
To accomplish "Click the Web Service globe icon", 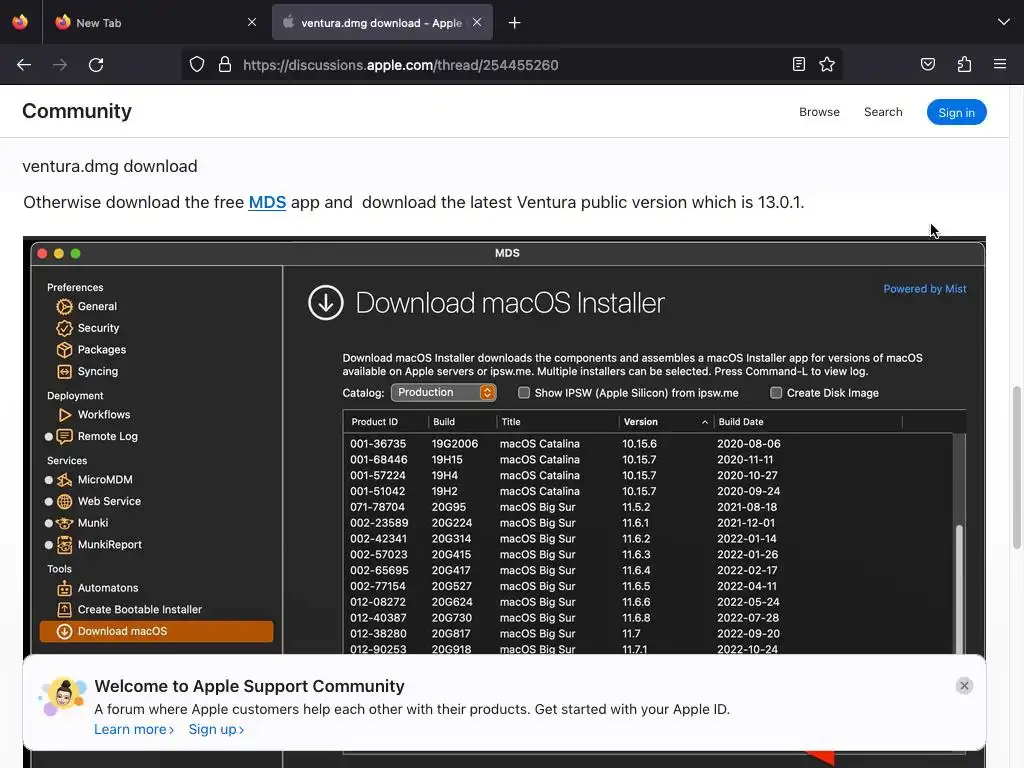I will (64, 502).
